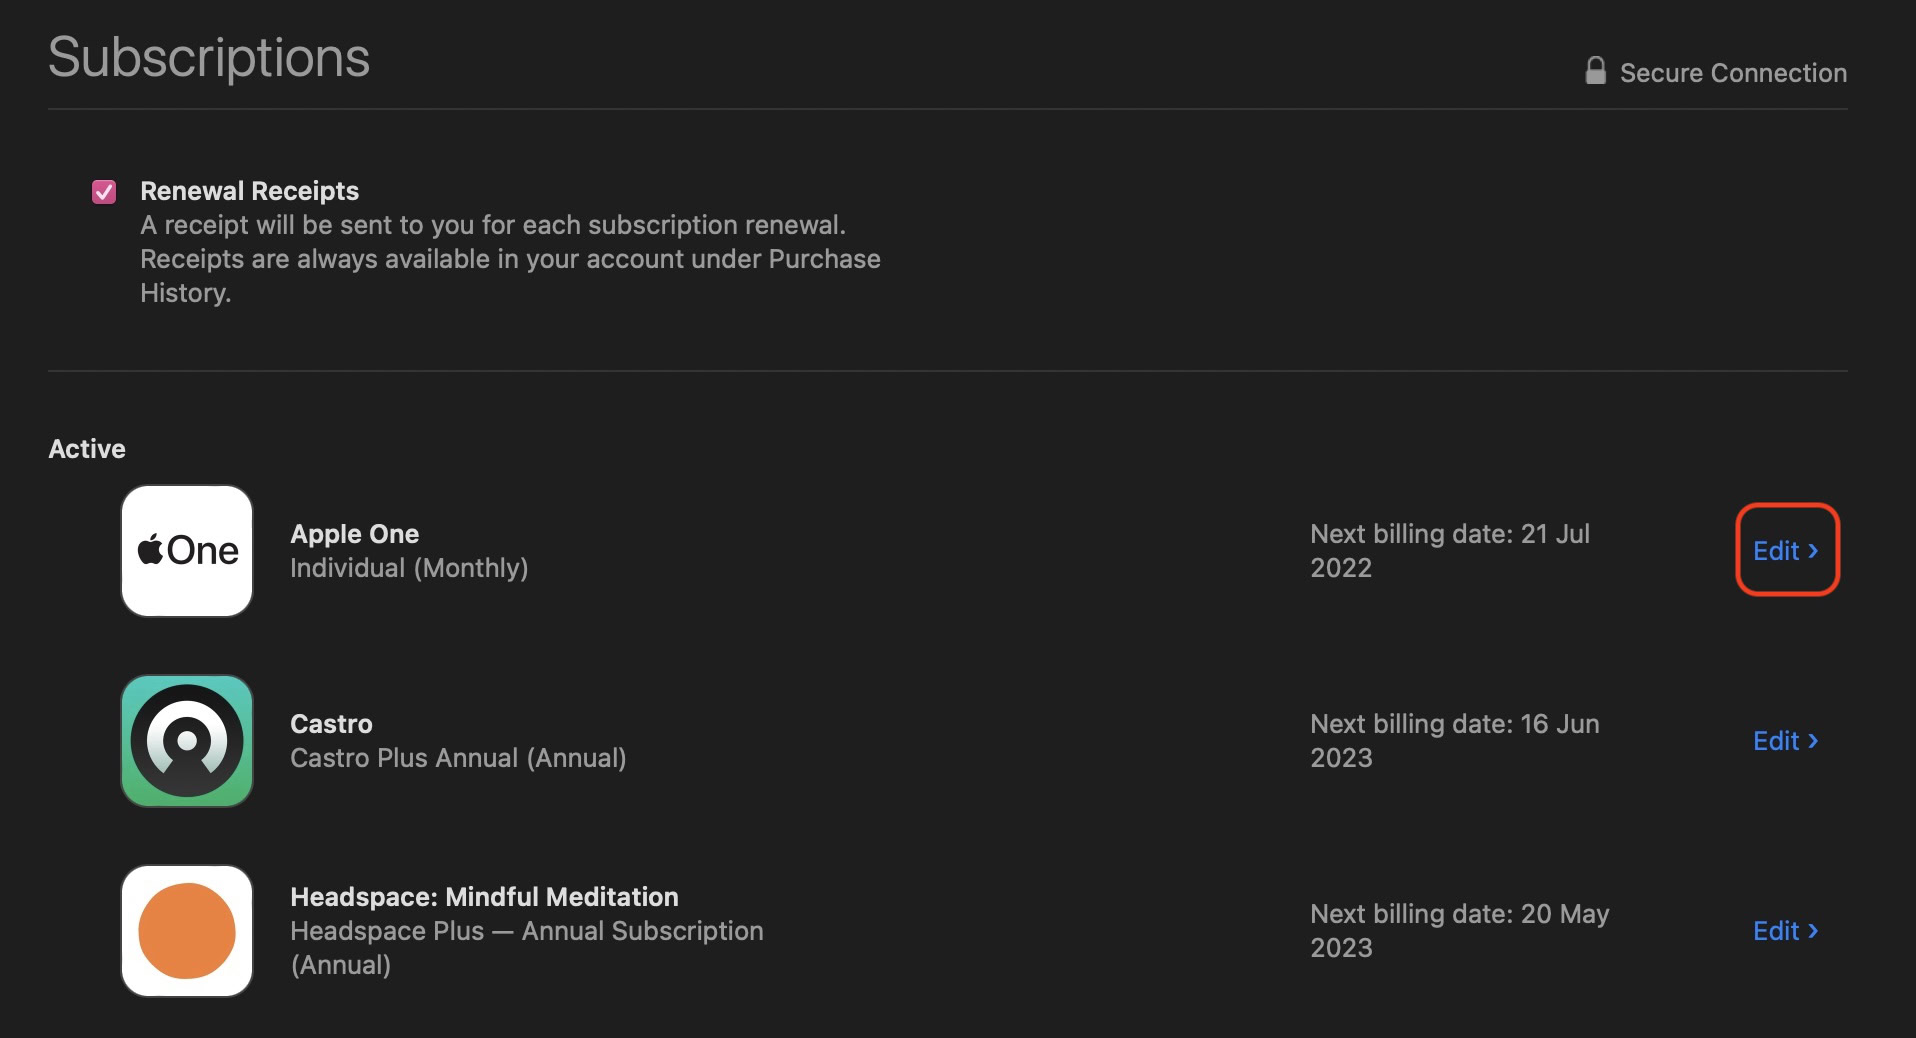The width and height of the screenshot is (1916, 1038).
Task: Click the Castro Plus Annual plan text
Action: [x=458, y=758]
